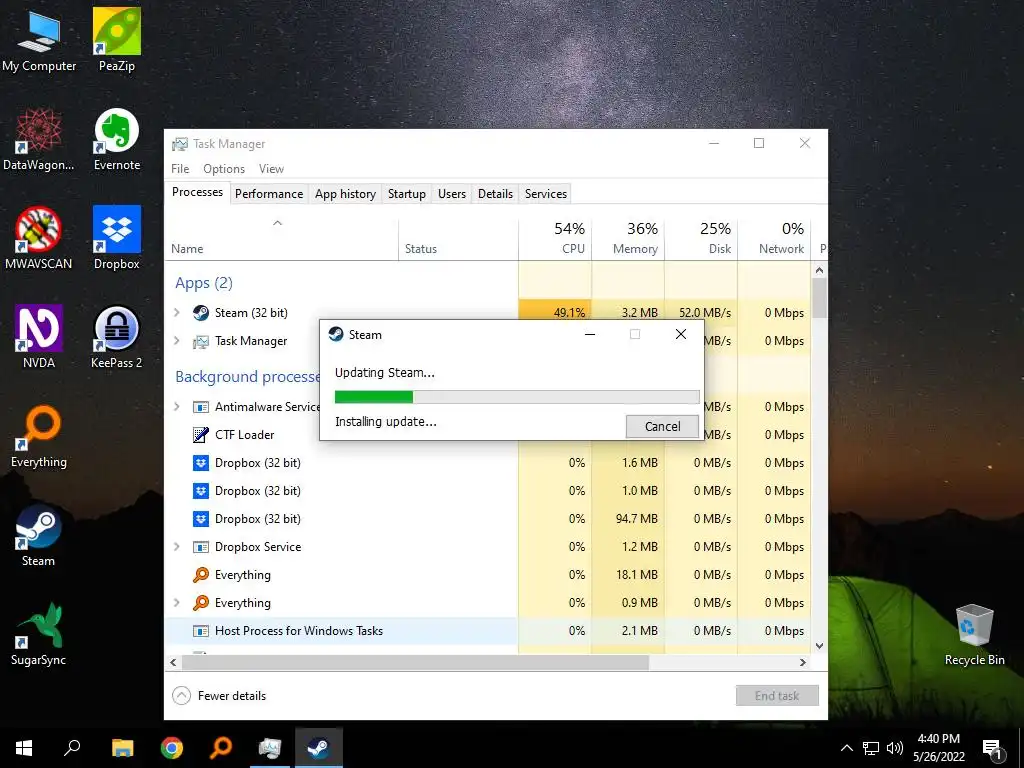This screenshot has height=768, width=1024.
Task: Select Host Process for Windows Tasks row
Action: (x=488, y=631)
